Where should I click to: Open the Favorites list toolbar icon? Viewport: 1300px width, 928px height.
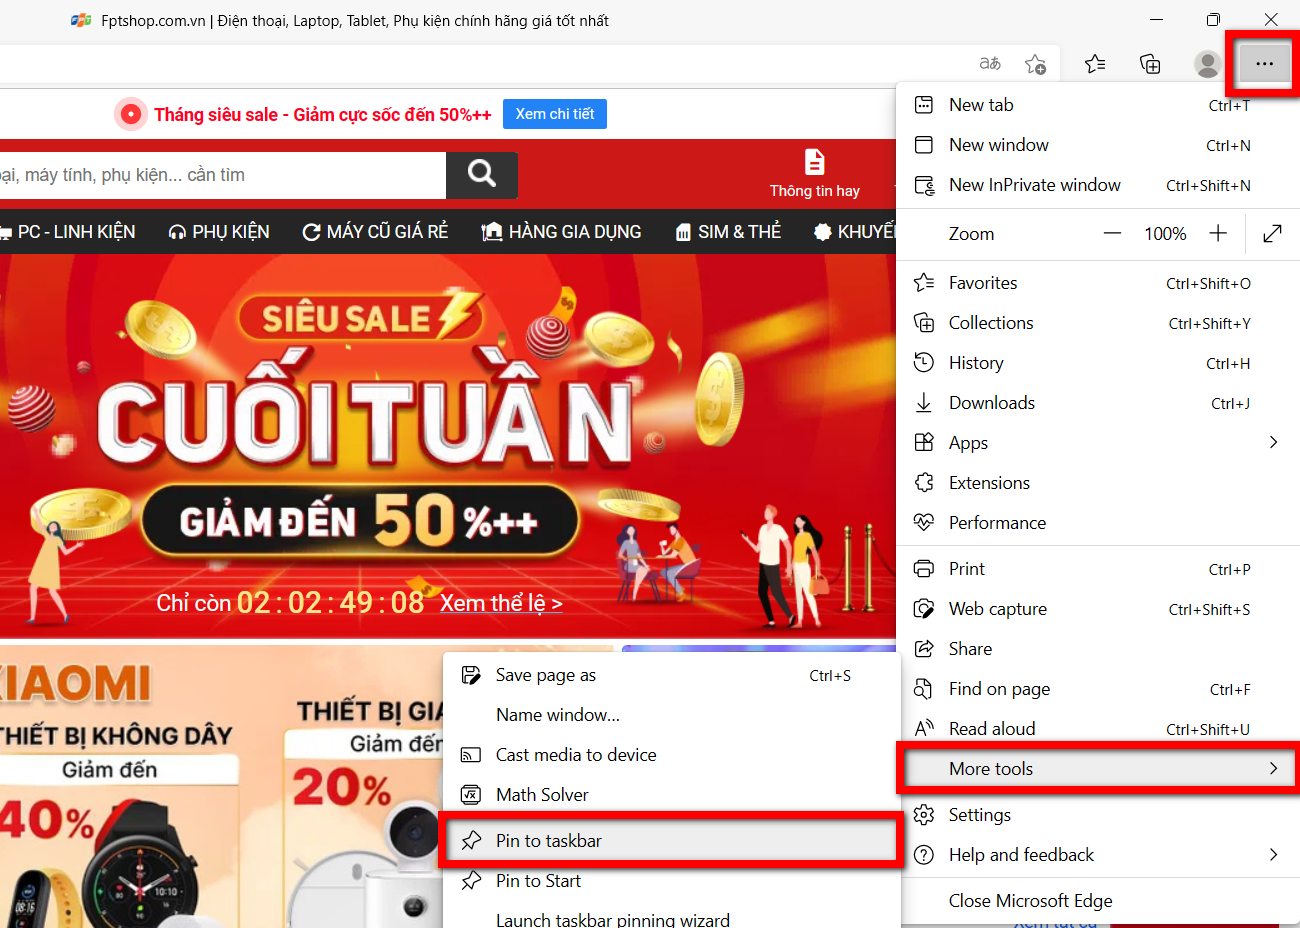coord(1095,64)
